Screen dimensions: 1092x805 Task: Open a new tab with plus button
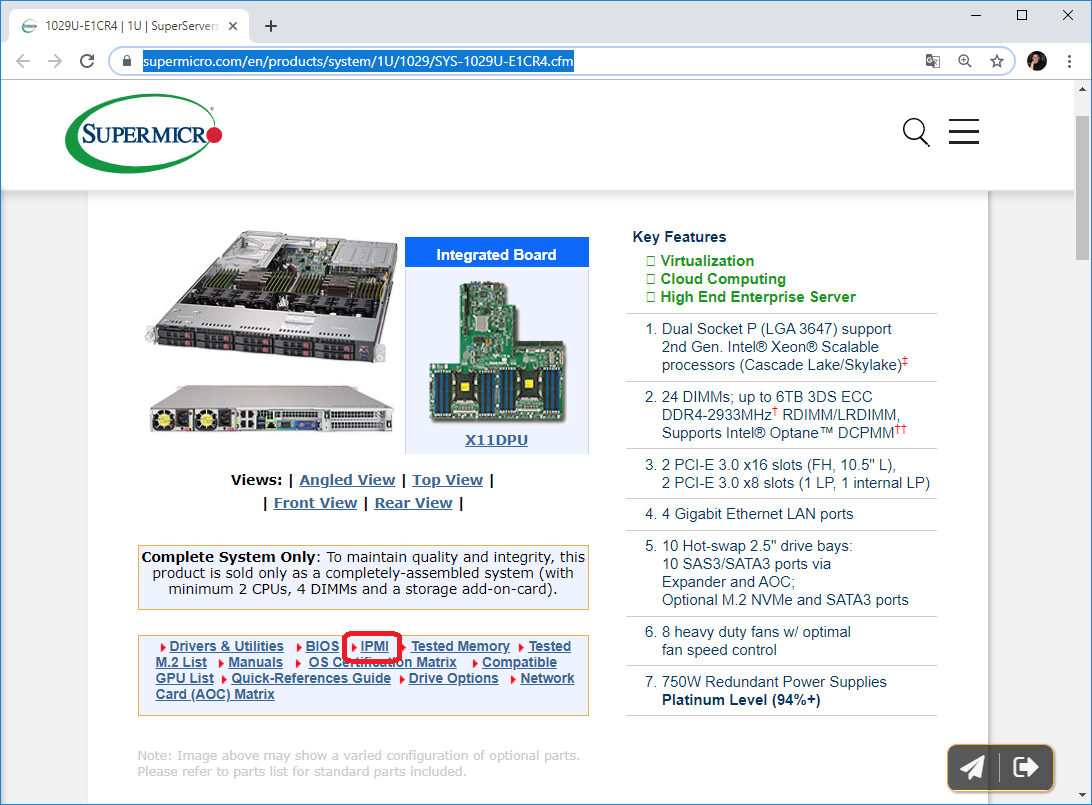271,26
